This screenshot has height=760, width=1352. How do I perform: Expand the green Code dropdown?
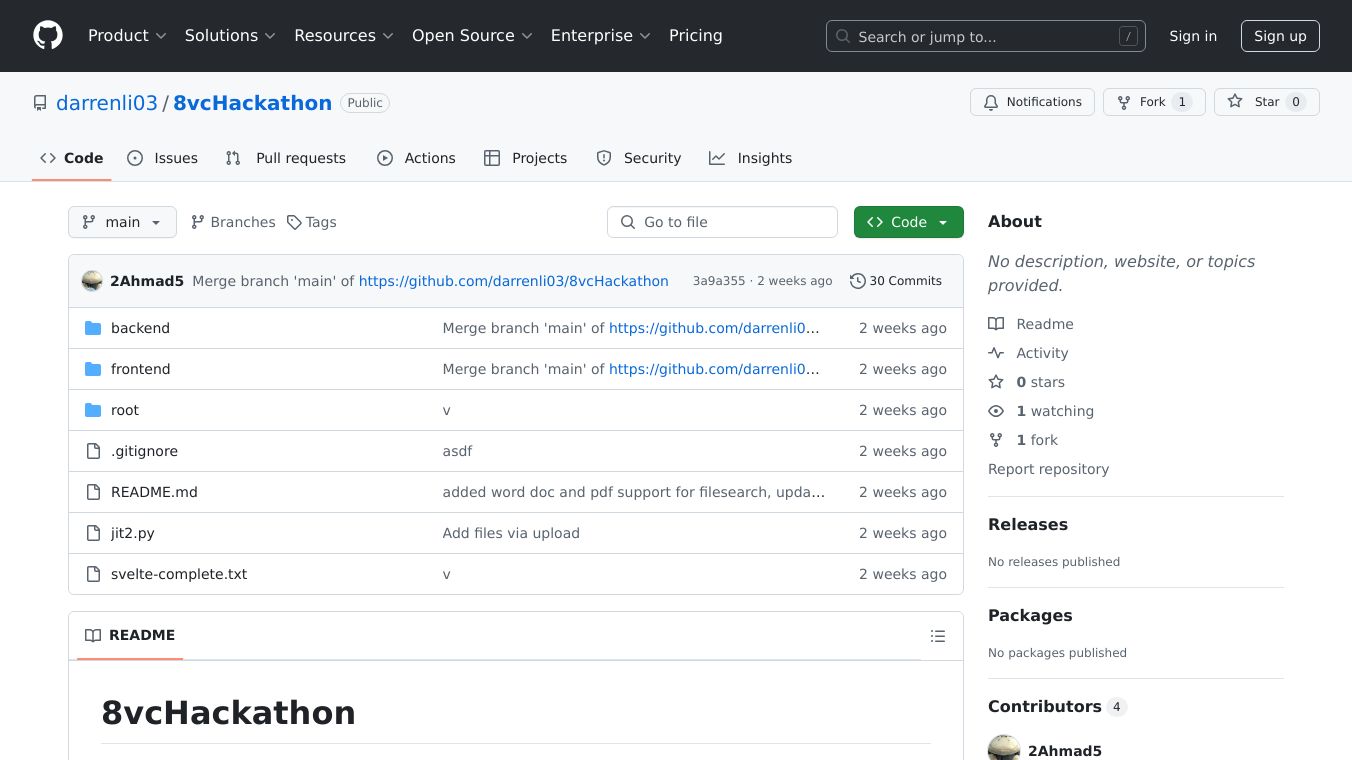908,222
